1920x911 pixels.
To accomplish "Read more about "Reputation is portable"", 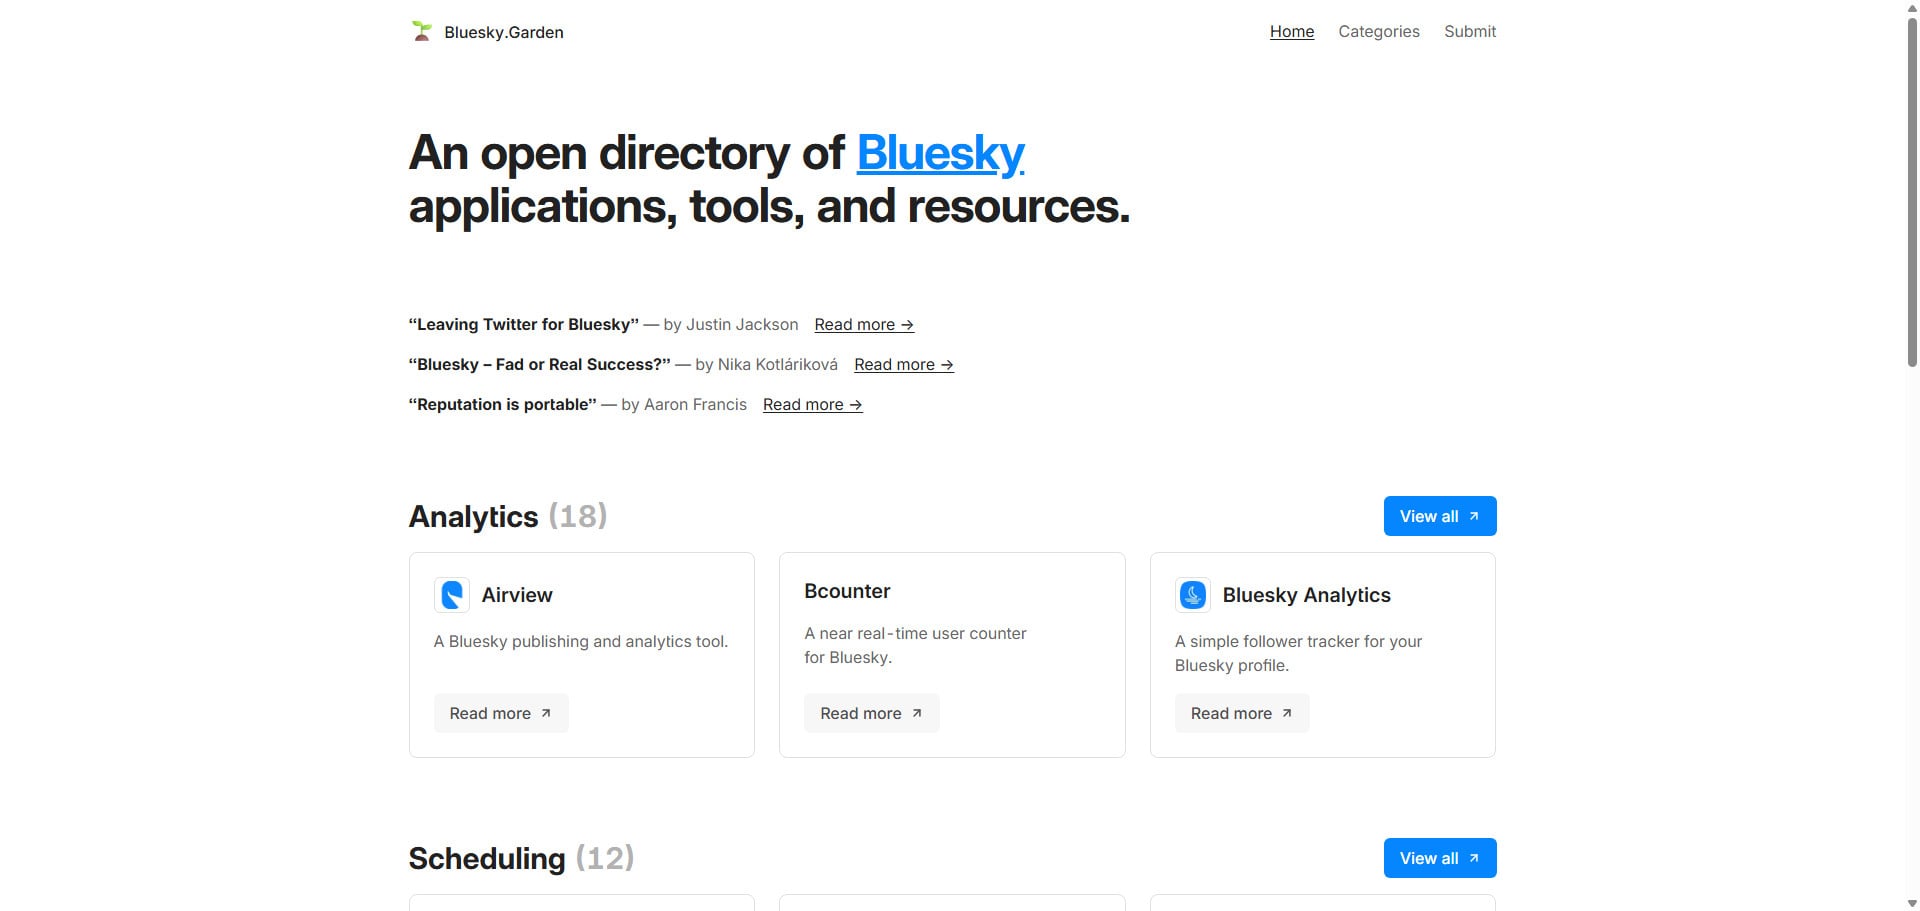I will click(x=813, y=404).
